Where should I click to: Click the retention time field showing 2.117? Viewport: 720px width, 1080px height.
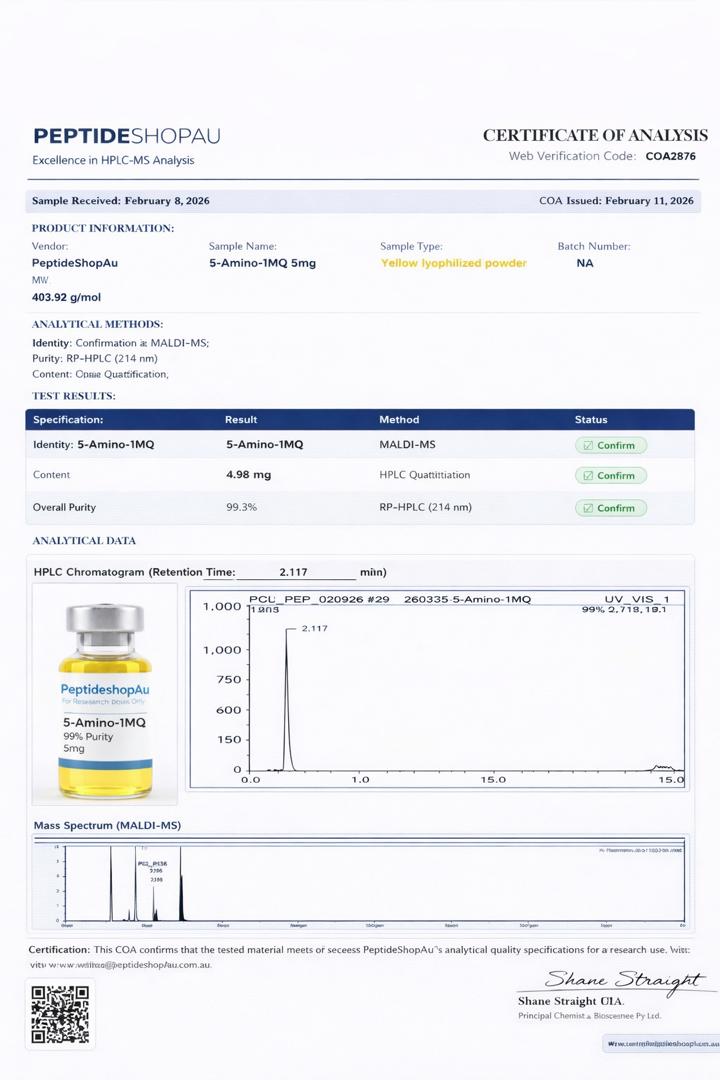tap(294, 572)
